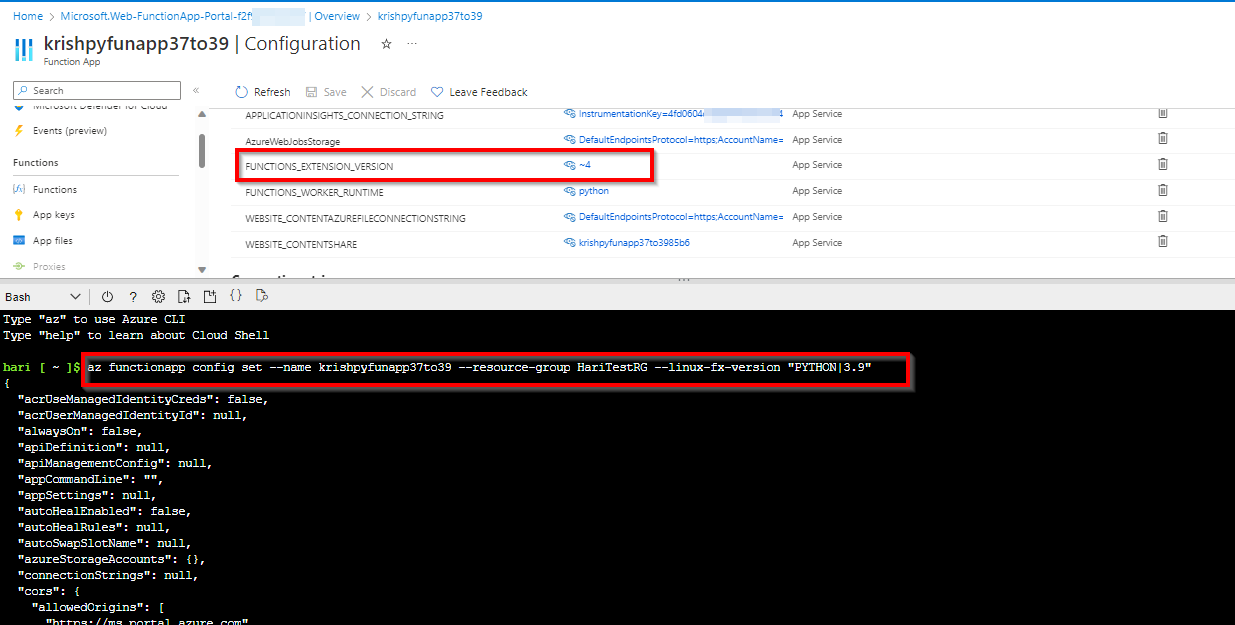1235x625 pixels.
Task: Delete the AzureWebJobsStorage setting
Action: coord(1163,139)
